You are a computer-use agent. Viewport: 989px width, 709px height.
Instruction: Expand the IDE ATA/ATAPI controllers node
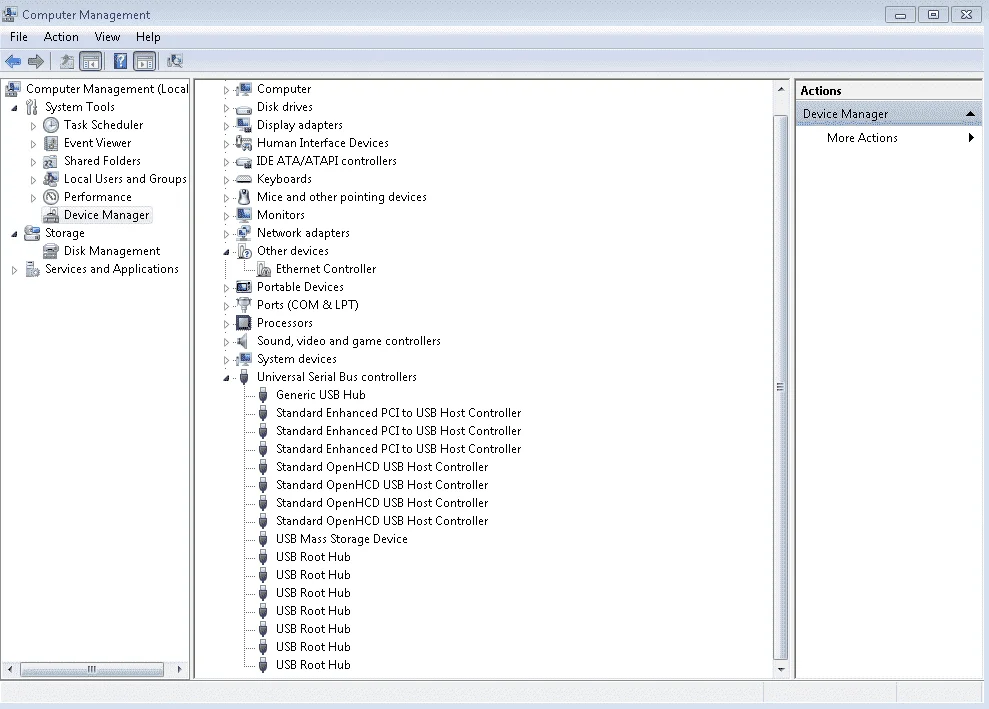click(226, 162)
